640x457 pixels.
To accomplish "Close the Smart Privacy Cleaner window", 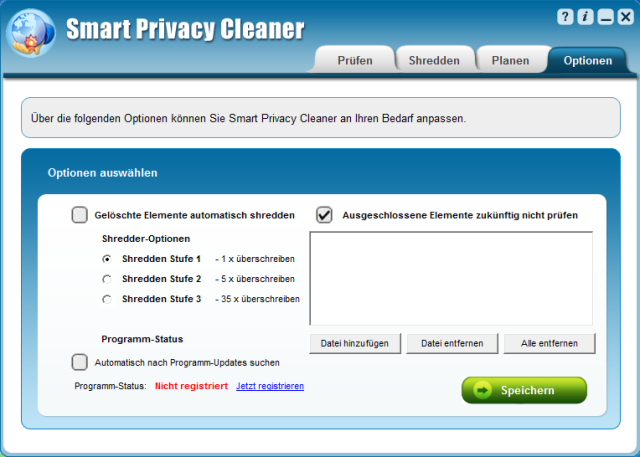I will coord(625,17).
